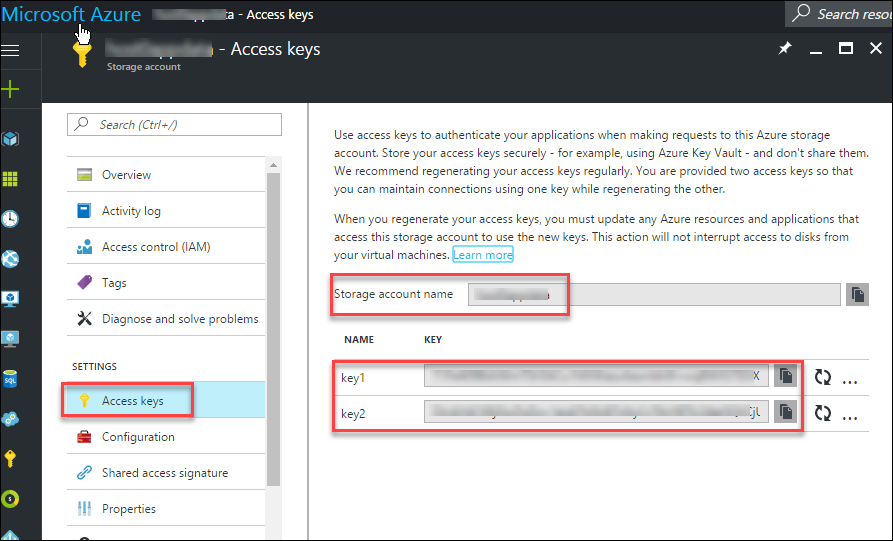The image size is (893, 541).
Task: Open the green circular sidebar icon
Action: click(10, 499)
